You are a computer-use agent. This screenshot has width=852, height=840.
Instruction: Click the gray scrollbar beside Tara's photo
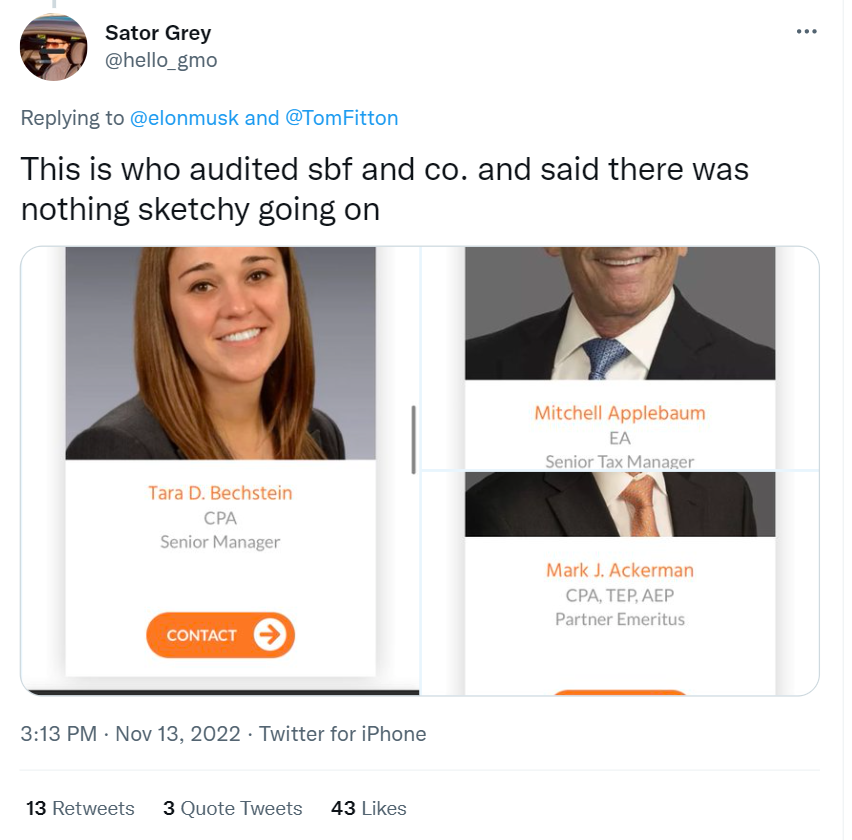(413, 440)
